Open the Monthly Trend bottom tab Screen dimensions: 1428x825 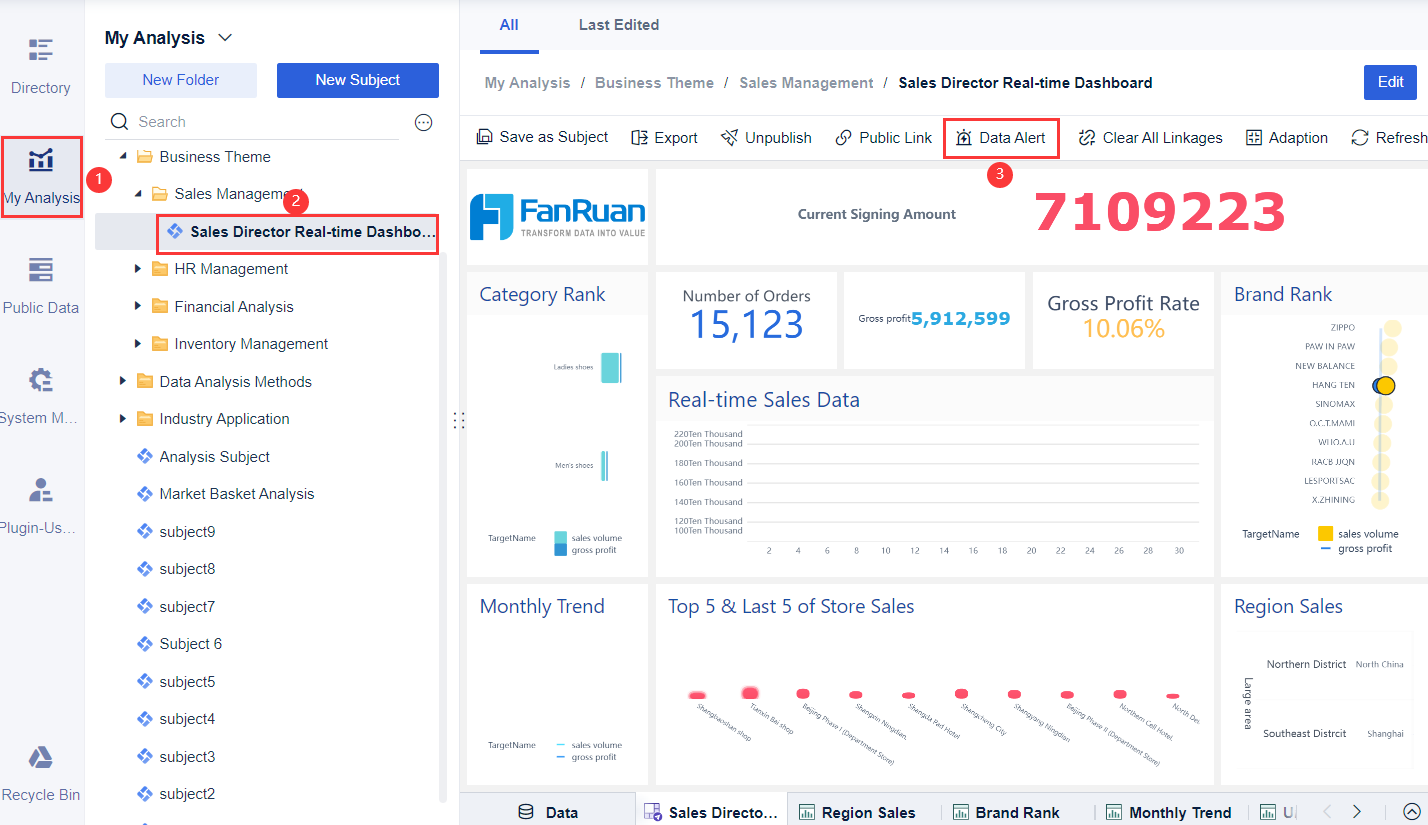click(x=1169, y=812)
